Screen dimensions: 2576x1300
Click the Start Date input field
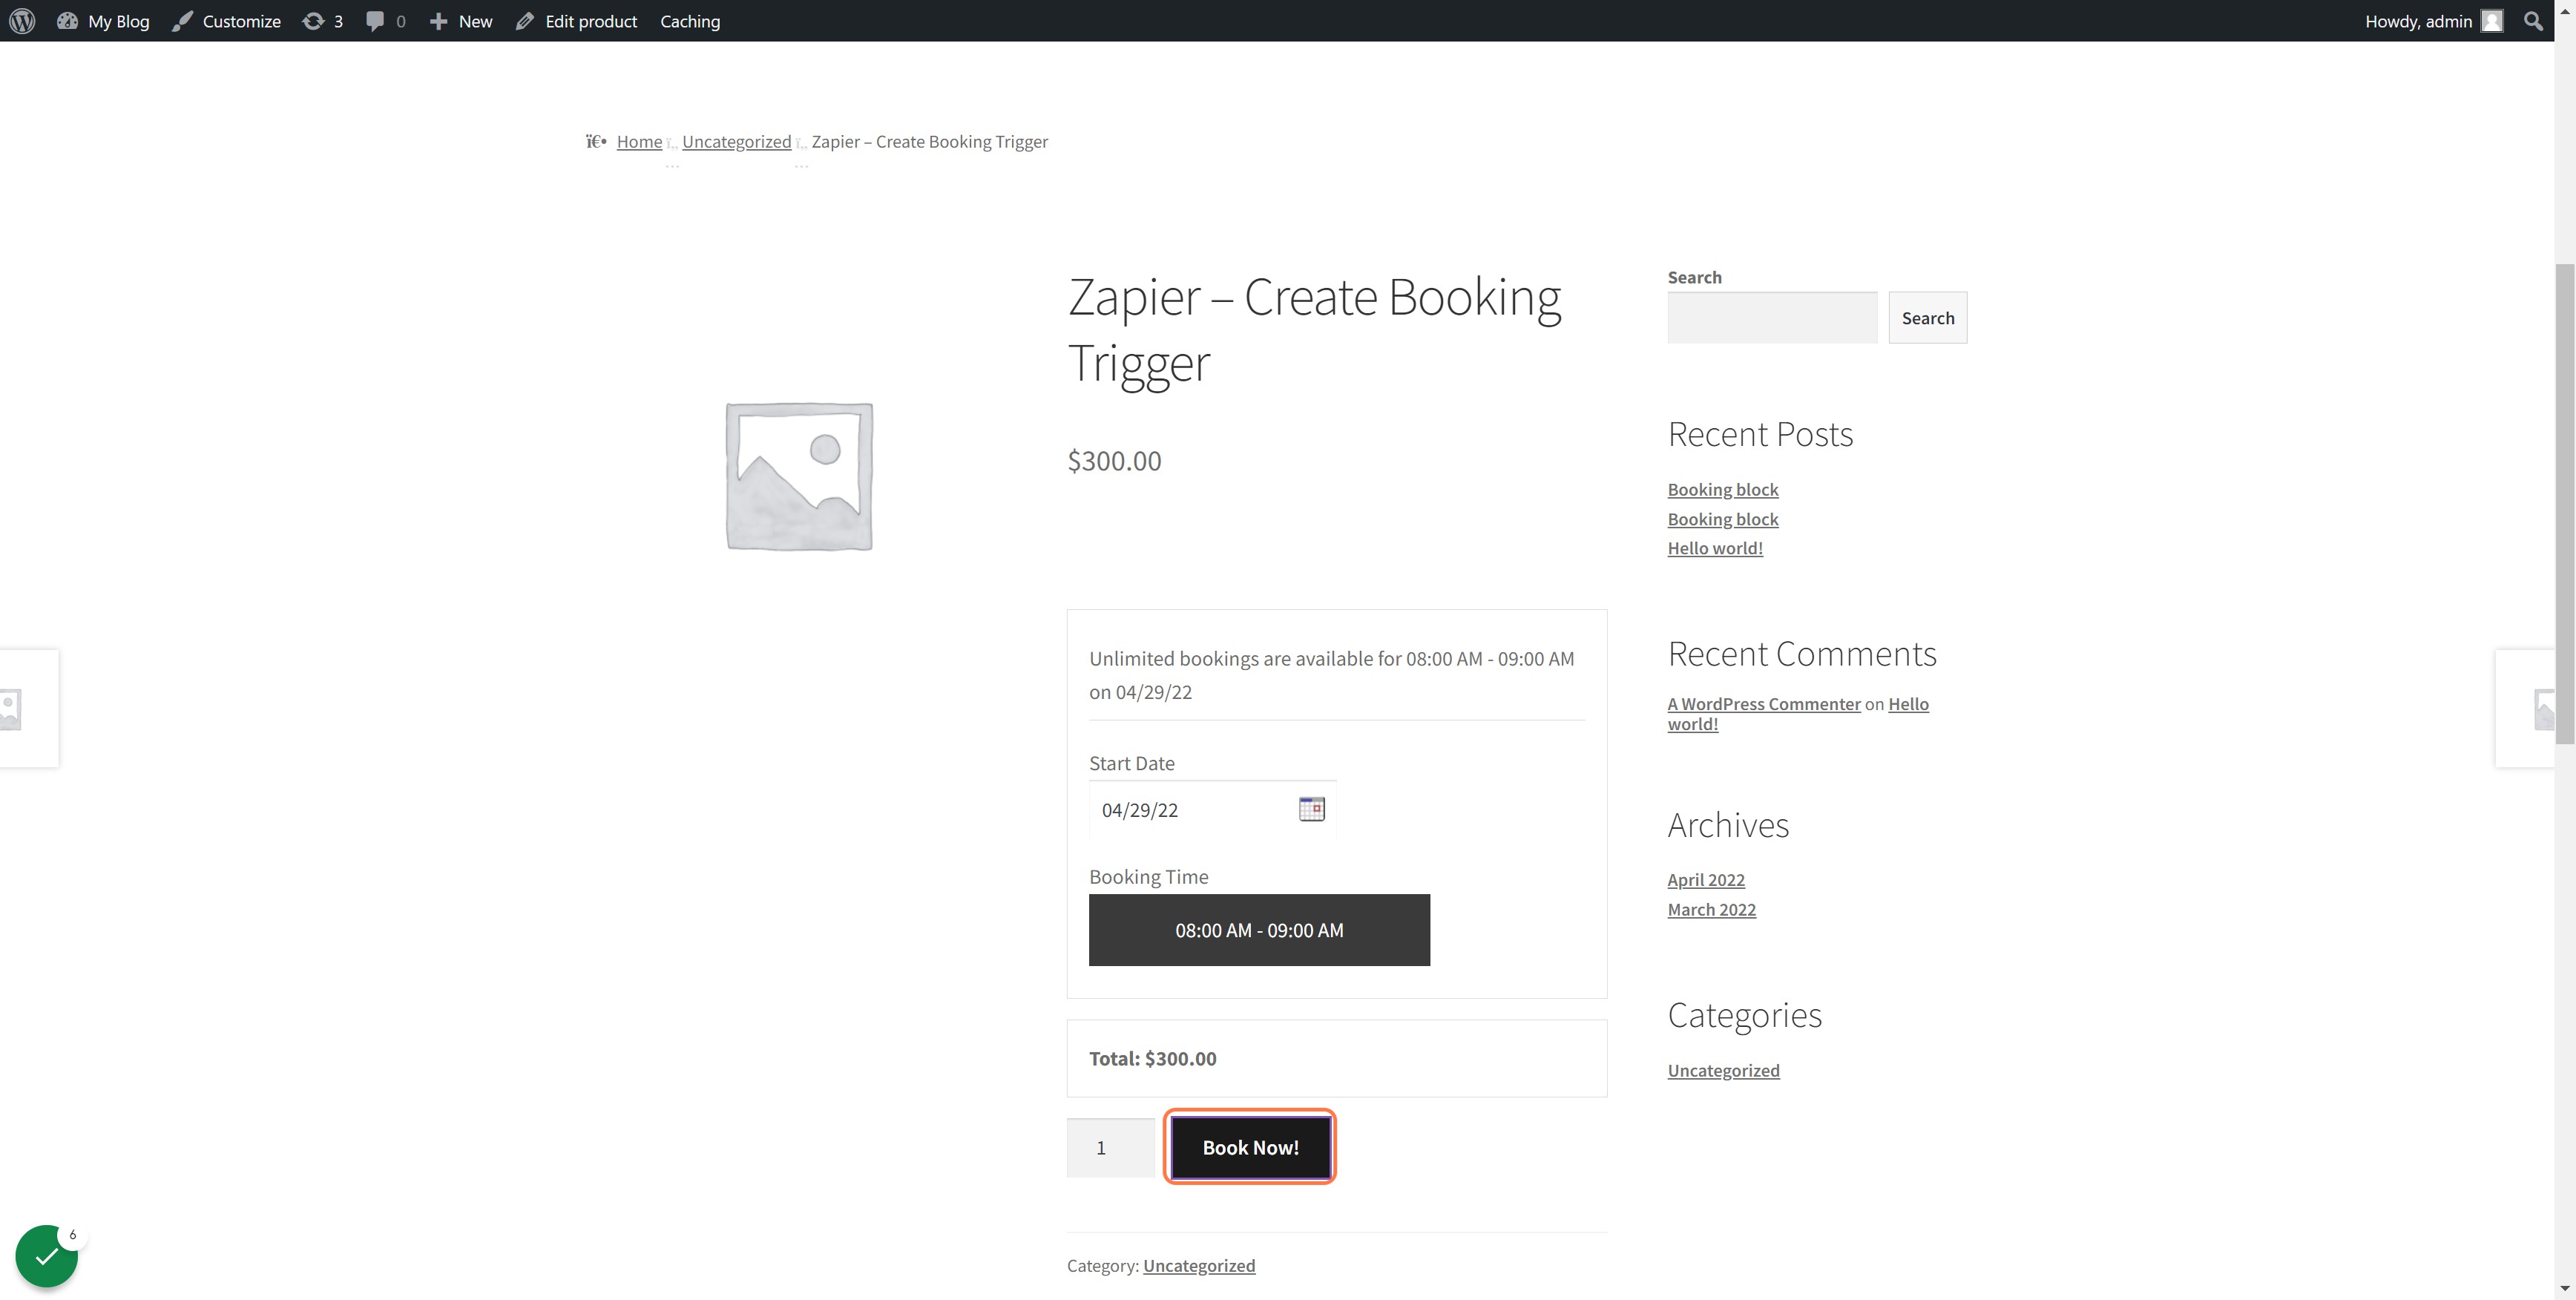1212,809
